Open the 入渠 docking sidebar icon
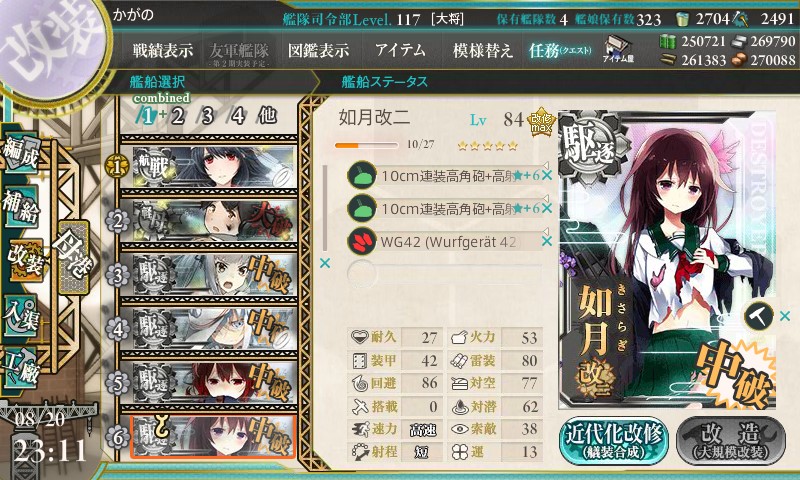This screenshot has height=480, width=800. click(x=21, y=315)
